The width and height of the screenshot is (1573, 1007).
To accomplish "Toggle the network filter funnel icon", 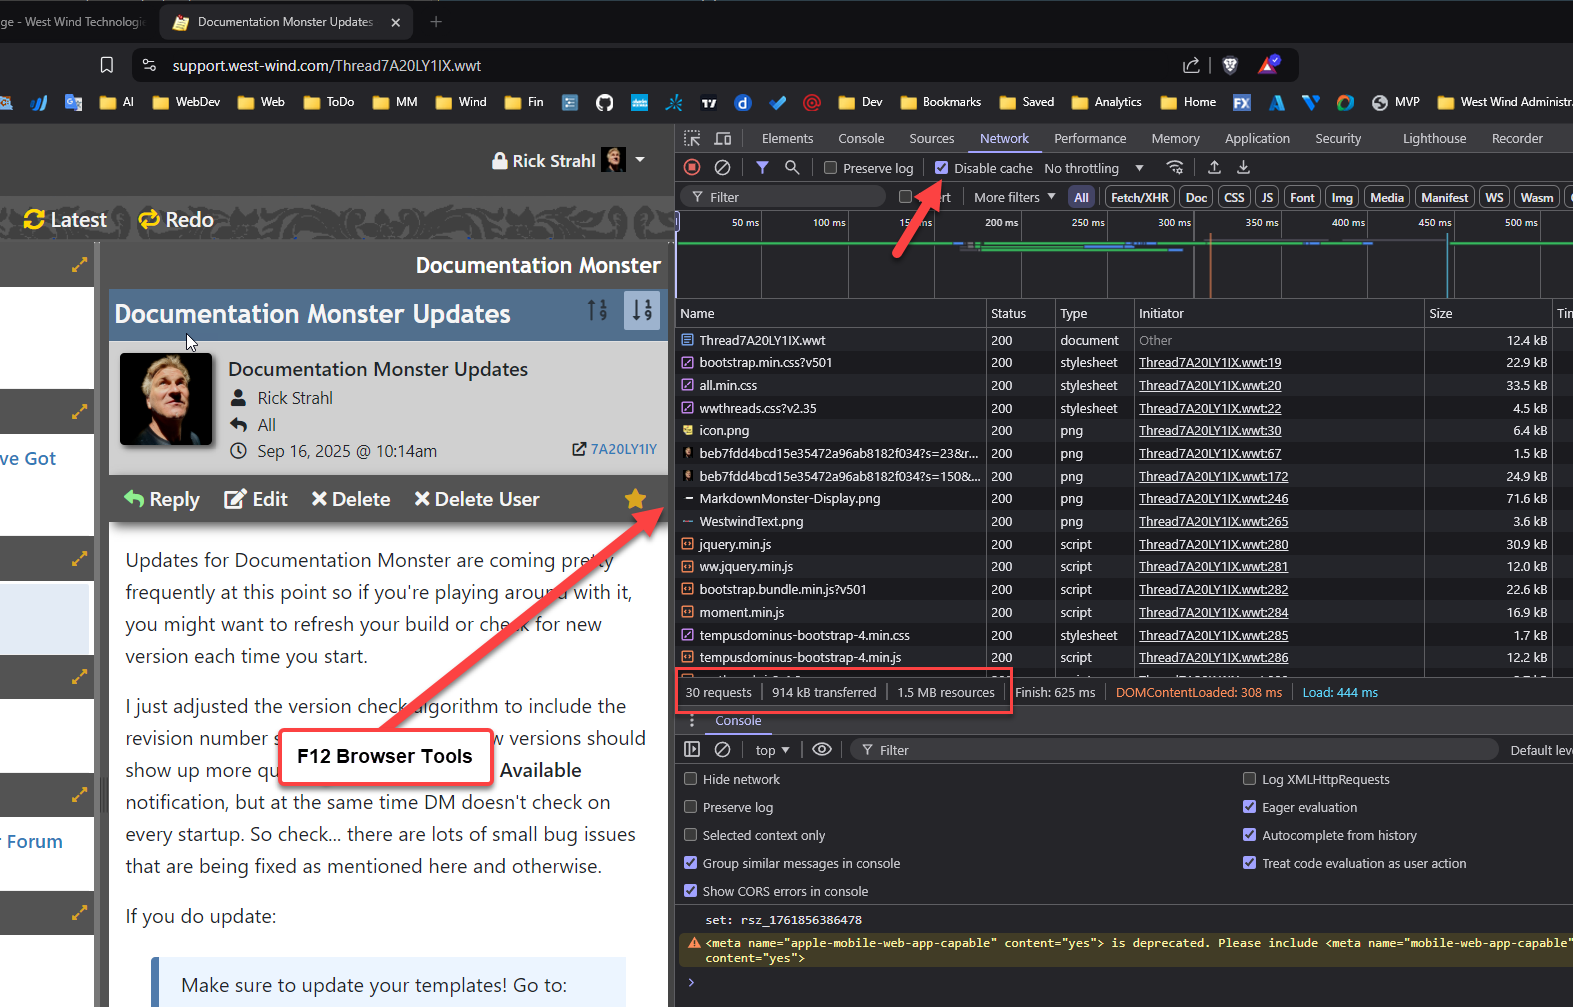I will pyautogui.click(x=762, y=168).
